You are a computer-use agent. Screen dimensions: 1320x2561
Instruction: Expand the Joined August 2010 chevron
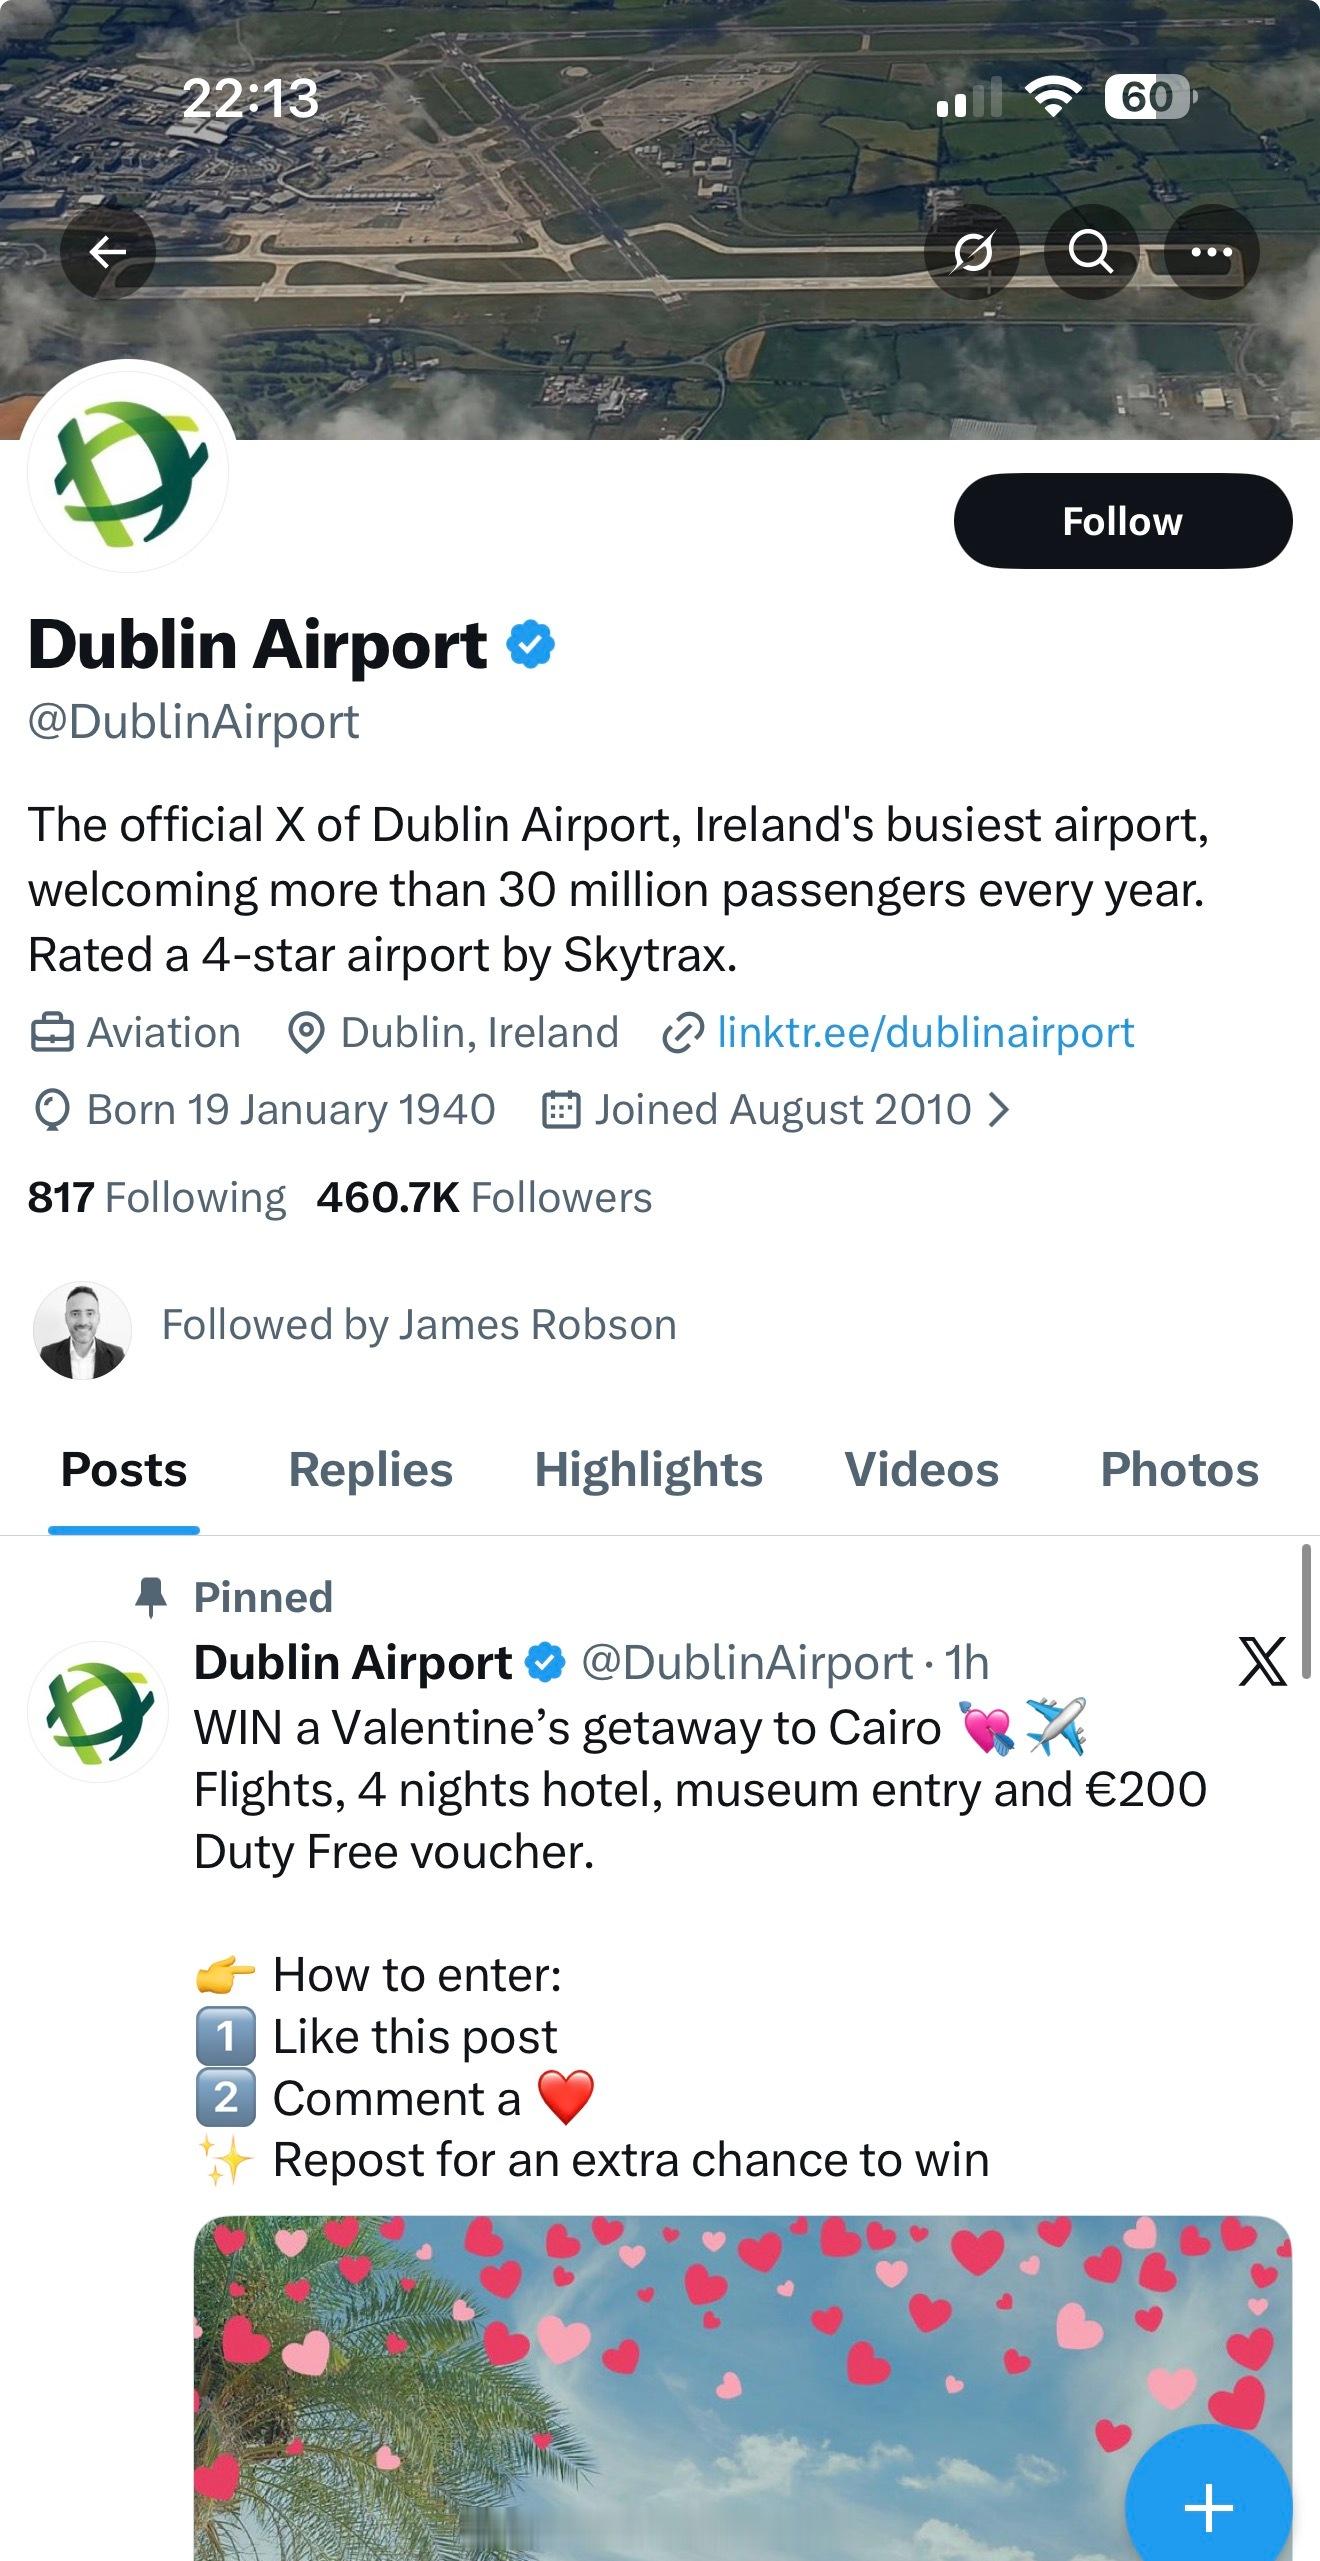pos(999,1110)
